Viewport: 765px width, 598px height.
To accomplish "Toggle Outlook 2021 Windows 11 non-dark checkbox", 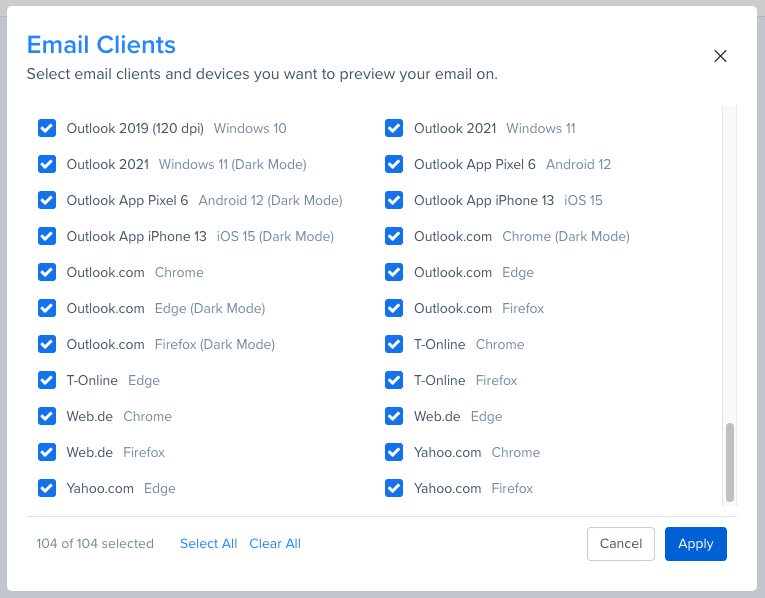I will 394,128.
